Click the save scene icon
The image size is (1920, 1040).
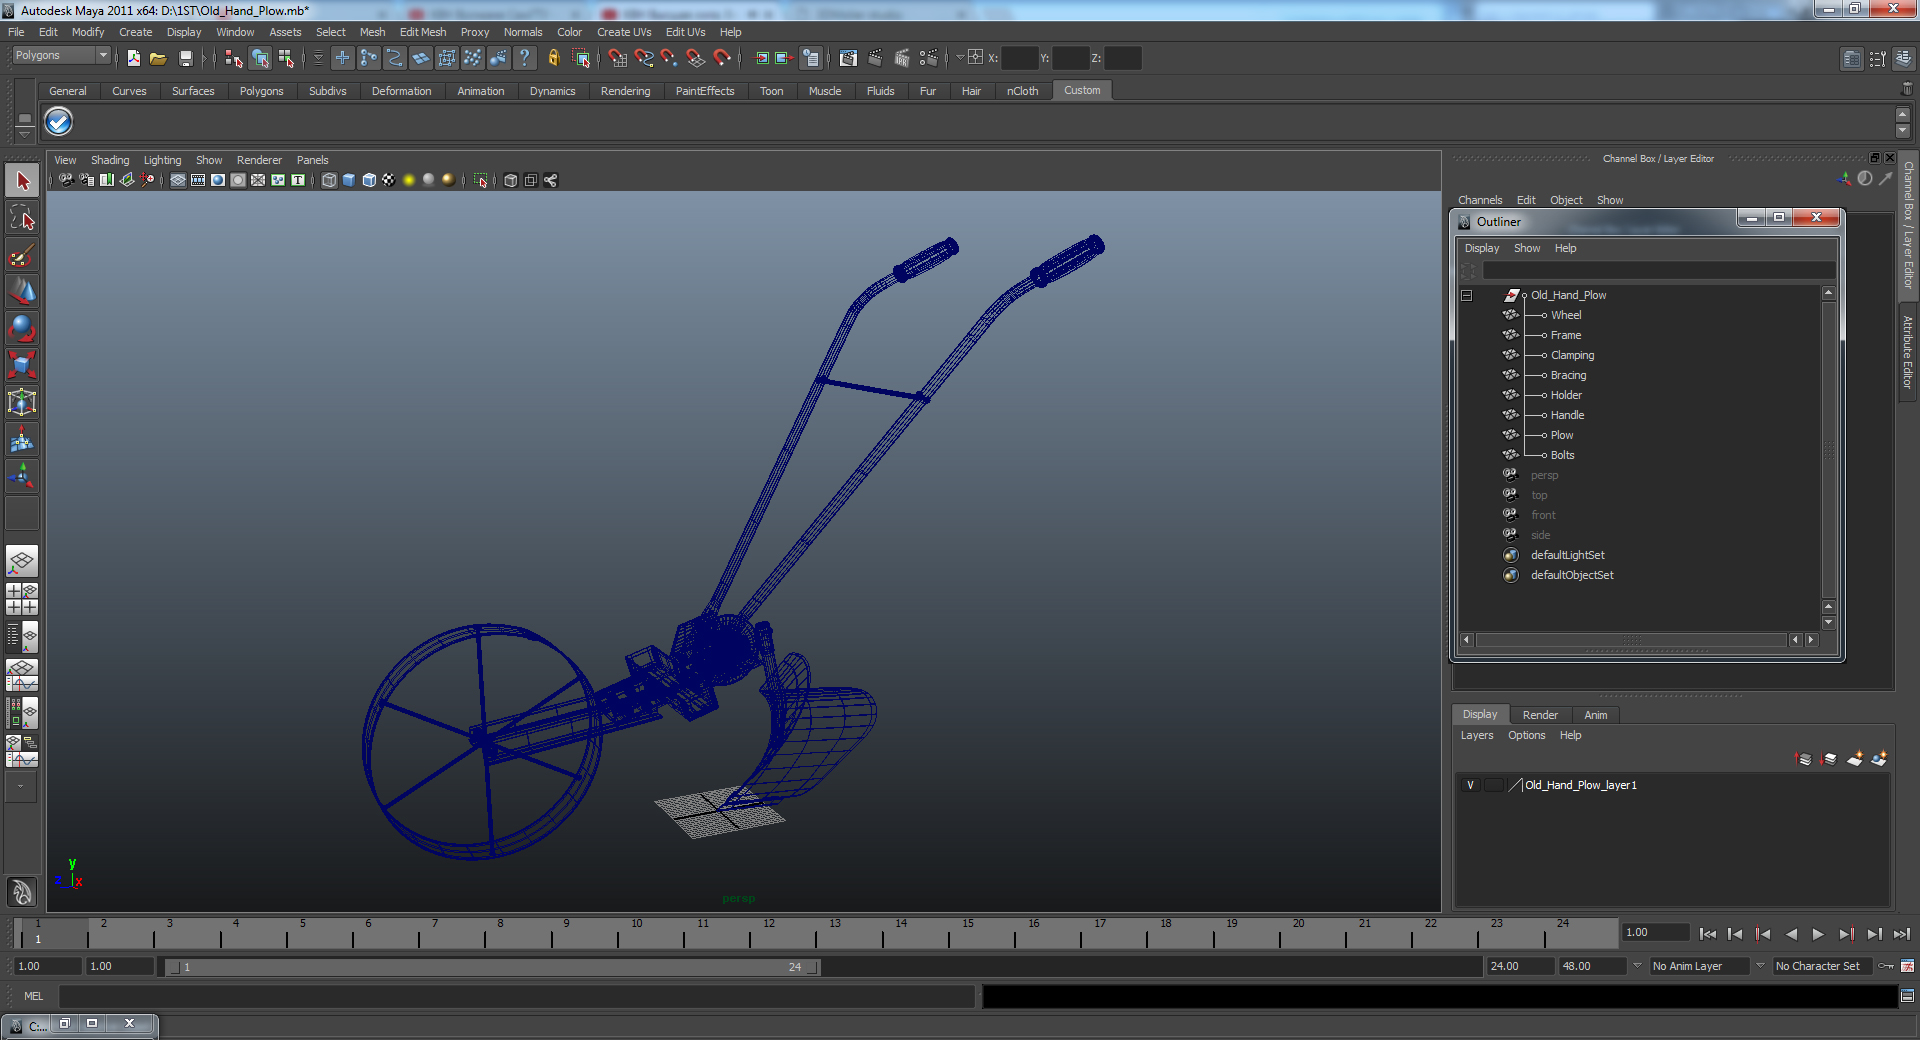click(x=185, y=58)
